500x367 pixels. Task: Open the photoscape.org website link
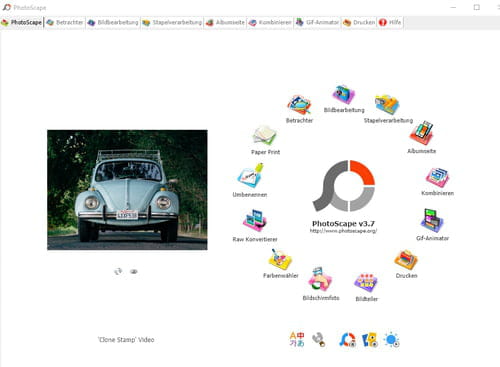pyautogui.click(x=344, y=231)
